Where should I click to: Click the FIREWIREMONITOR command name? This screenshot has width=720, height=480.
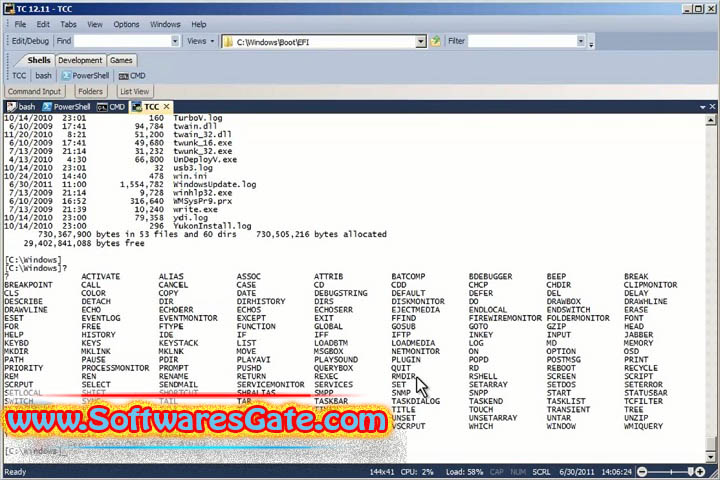pos(505,318)
